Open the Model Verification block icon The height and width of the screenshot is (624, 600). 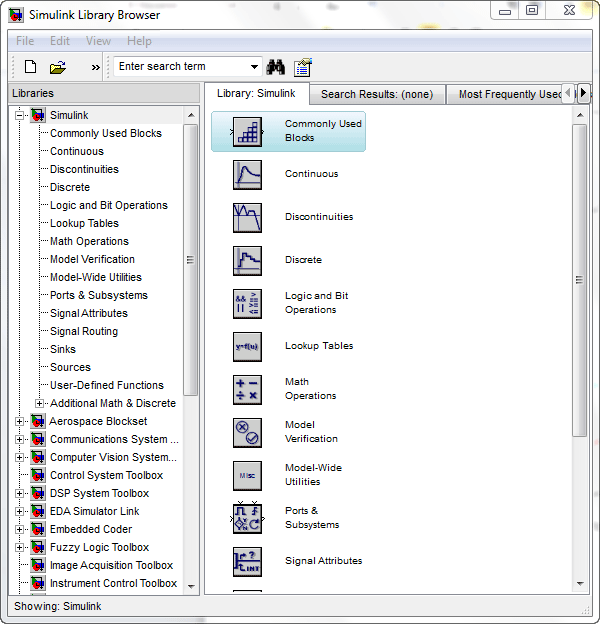coord(247,432)
